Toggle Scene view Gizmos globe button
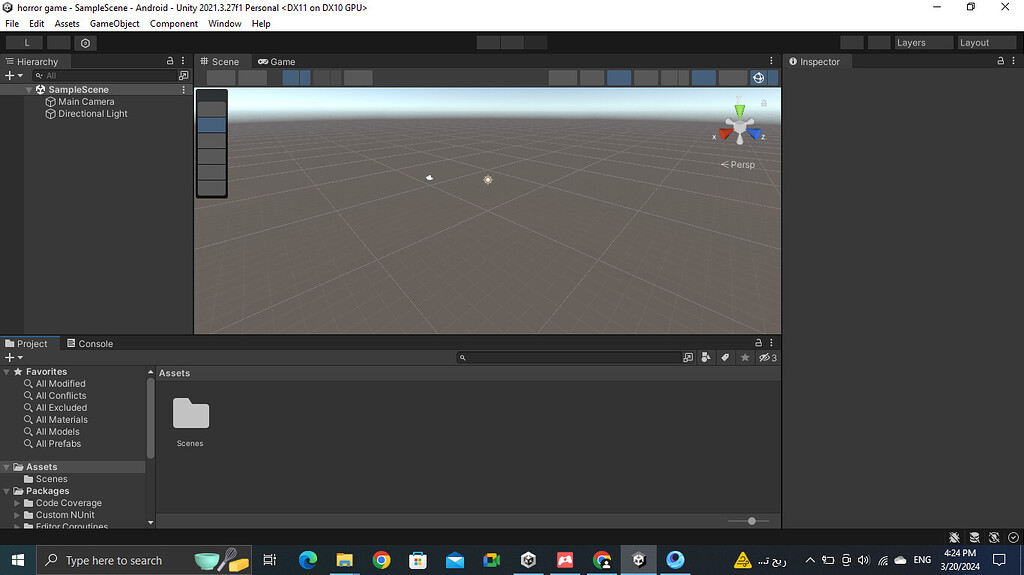Image resolution: width=1024 pixels, height=575 pixels. [758, 78]
